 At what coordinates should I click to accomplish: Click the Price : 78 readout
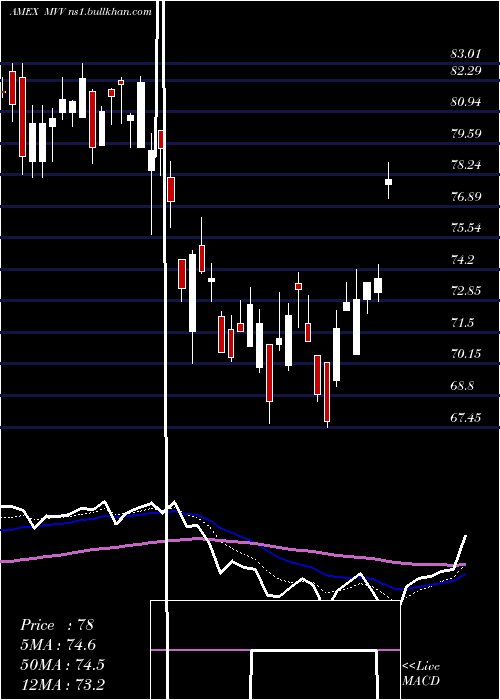[x=57, y=625]
